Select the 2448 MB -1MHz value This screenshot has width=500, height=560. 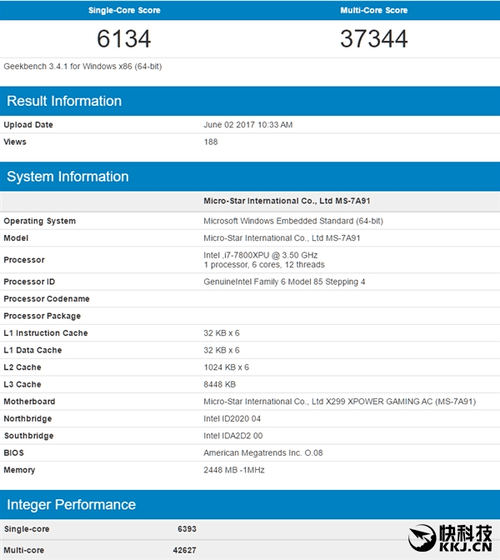coord(234,470)
